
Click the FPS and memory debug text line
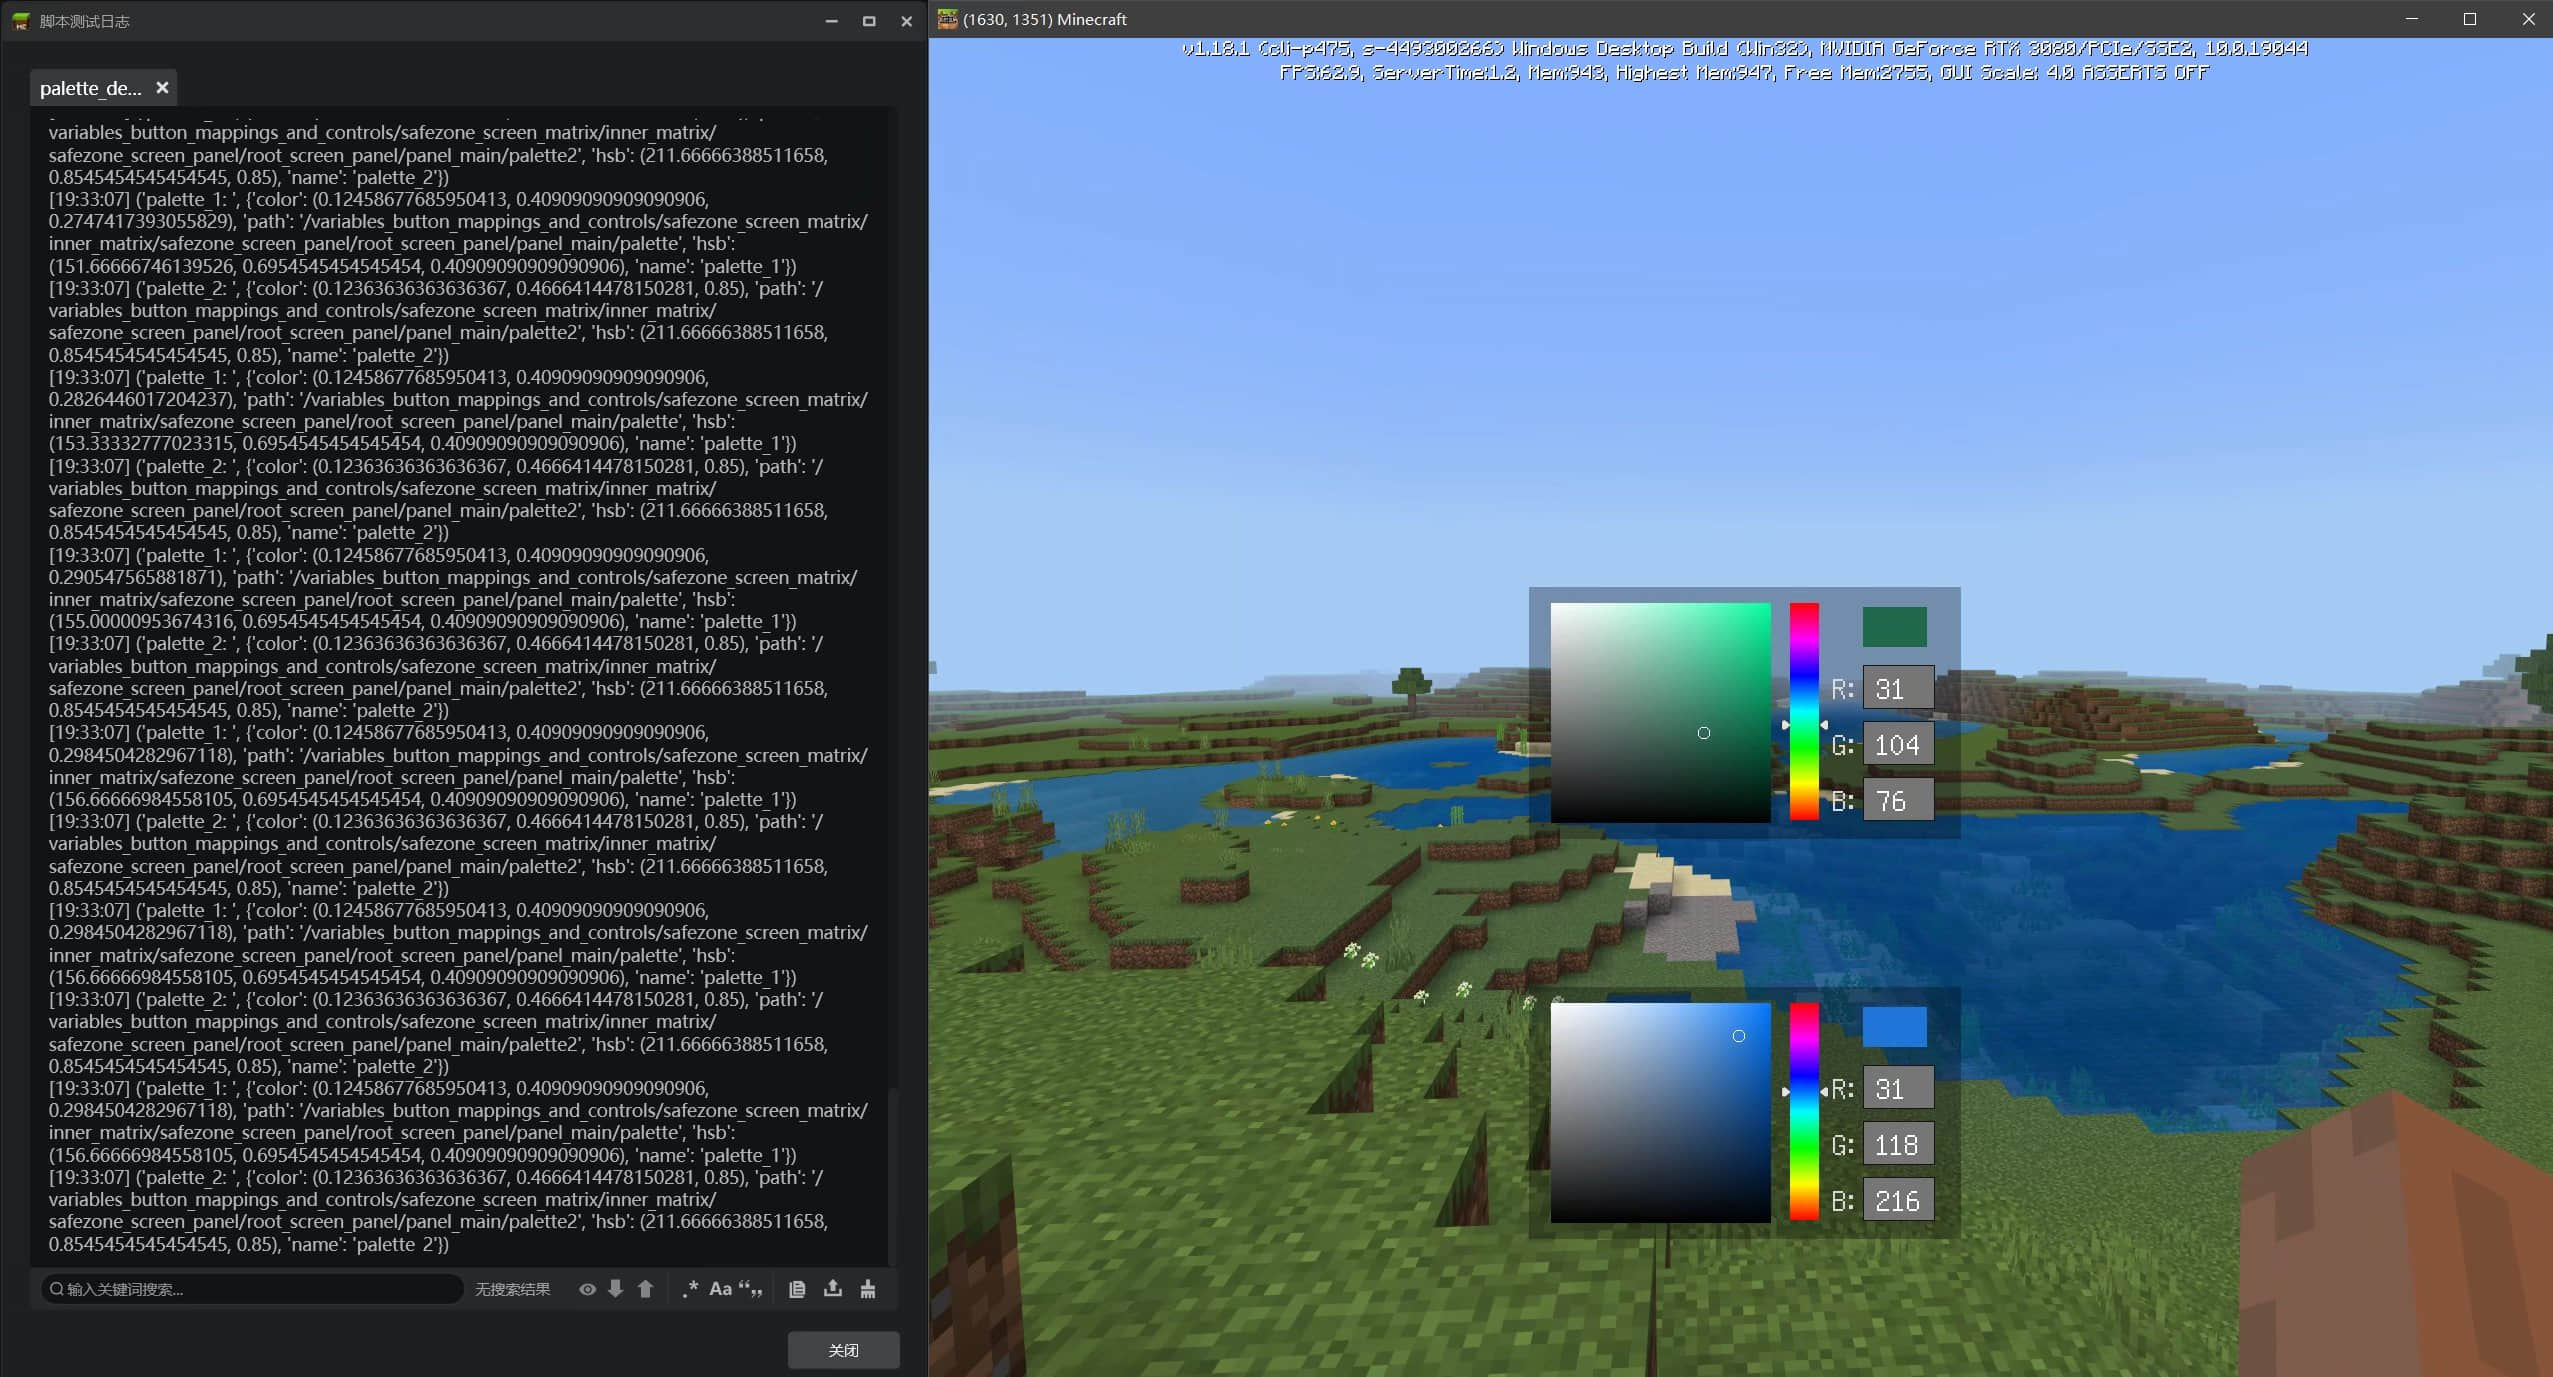[x=1744, y=72]
